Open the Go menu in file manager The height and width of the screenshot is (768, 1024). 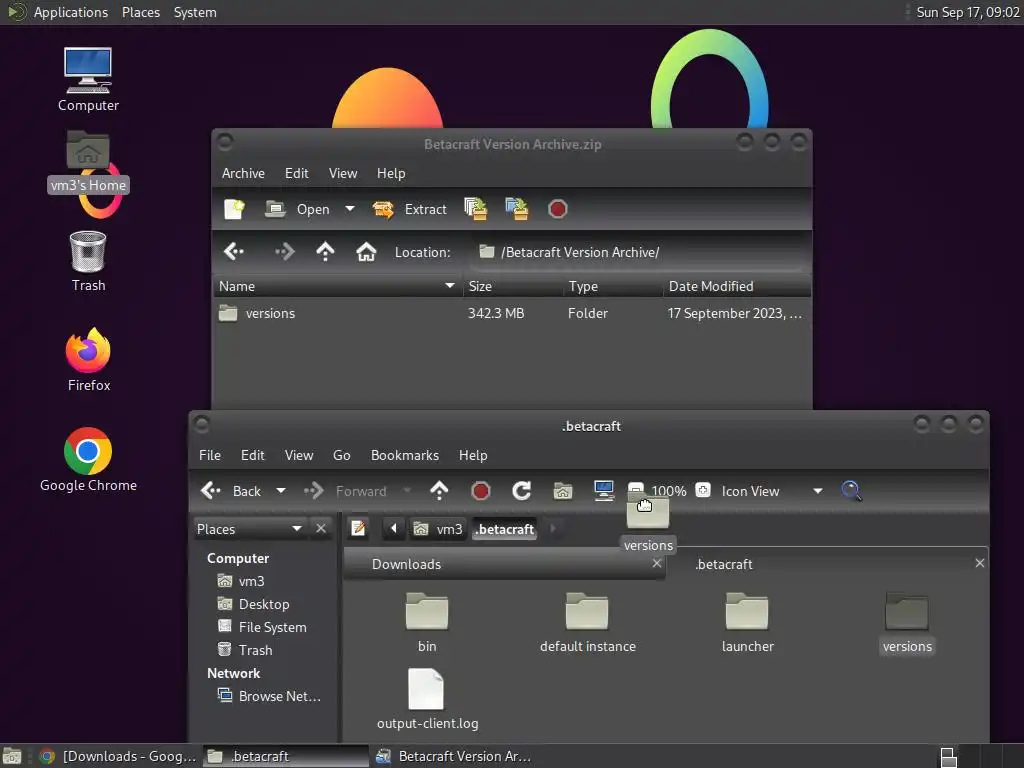[342, 455]
